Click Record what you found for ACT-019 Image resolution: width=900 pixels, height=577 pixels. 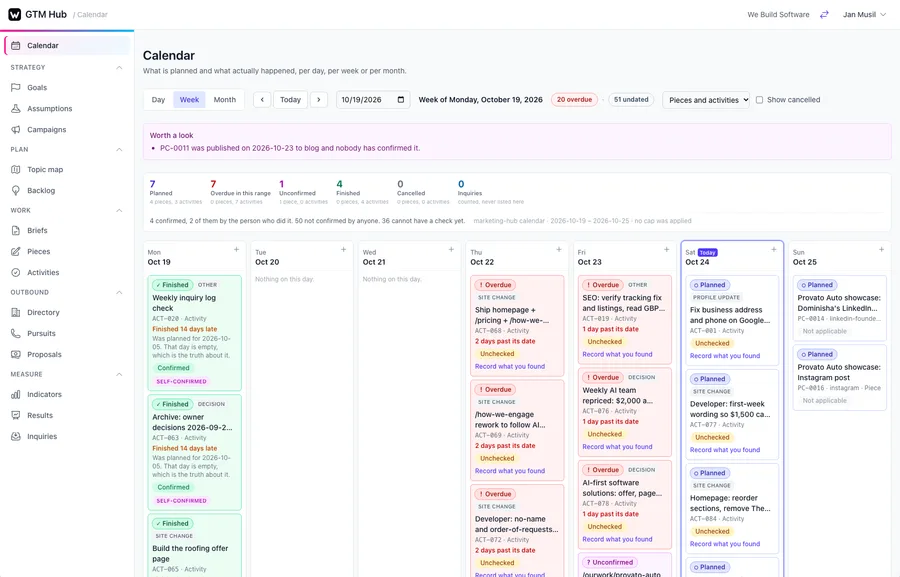(x=617, y=354)
